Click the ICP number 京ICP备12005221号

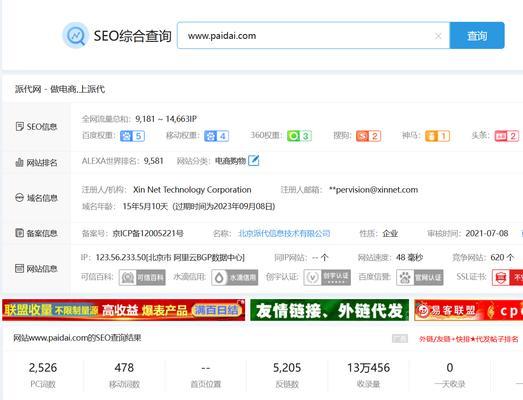click(148, 233)
